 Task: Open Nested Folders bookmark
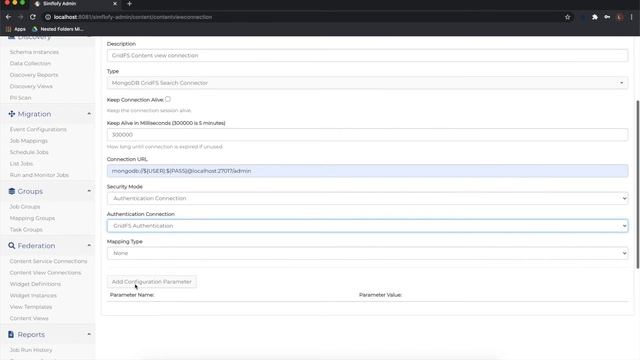tap(58, 29)
